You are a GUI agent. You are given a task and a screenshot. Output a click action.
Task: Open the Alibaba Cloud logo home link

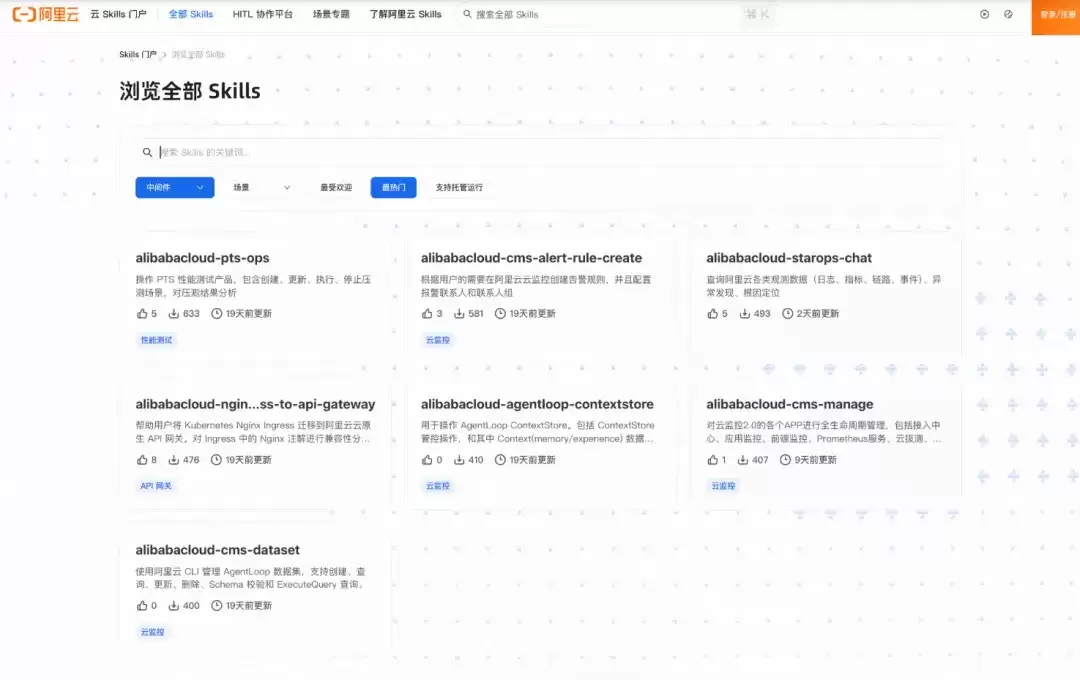[45, 14]
